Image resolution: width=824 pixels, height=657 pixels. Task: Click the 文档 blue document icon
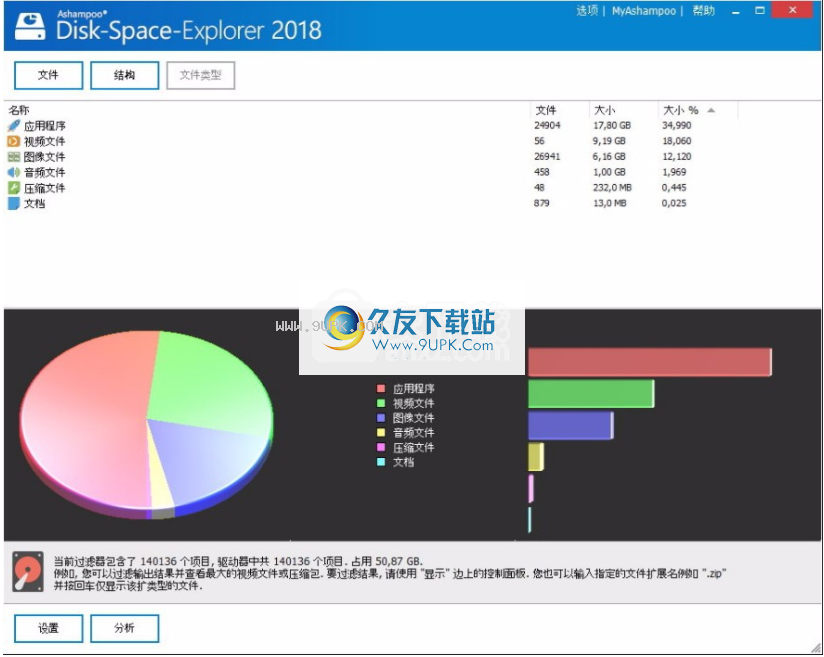(x=14, y=203)
